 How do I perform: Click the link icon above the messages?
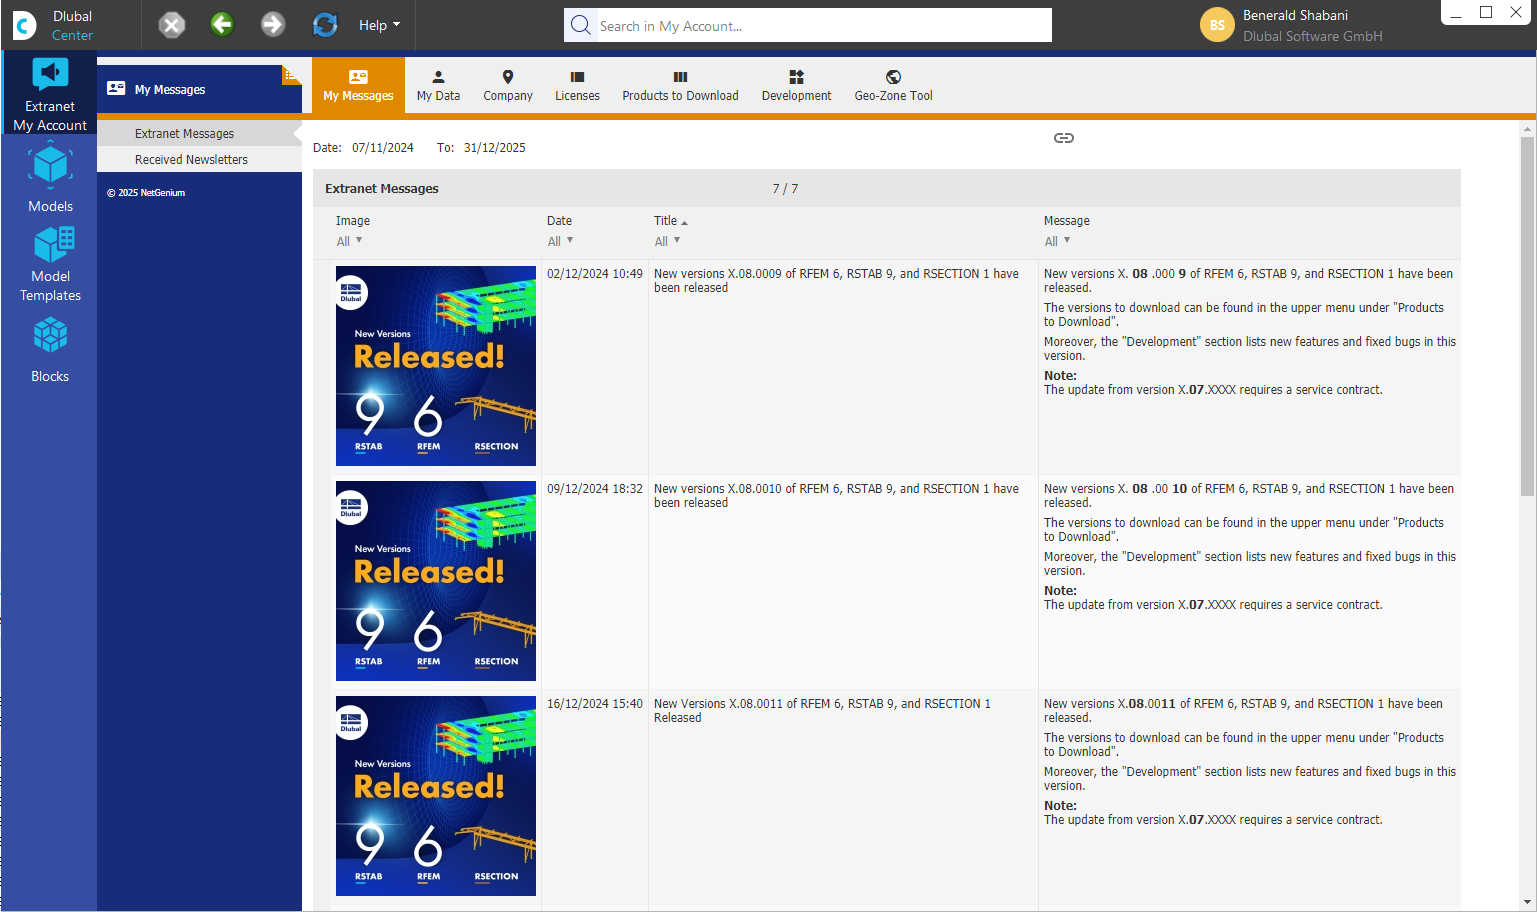1064,138
